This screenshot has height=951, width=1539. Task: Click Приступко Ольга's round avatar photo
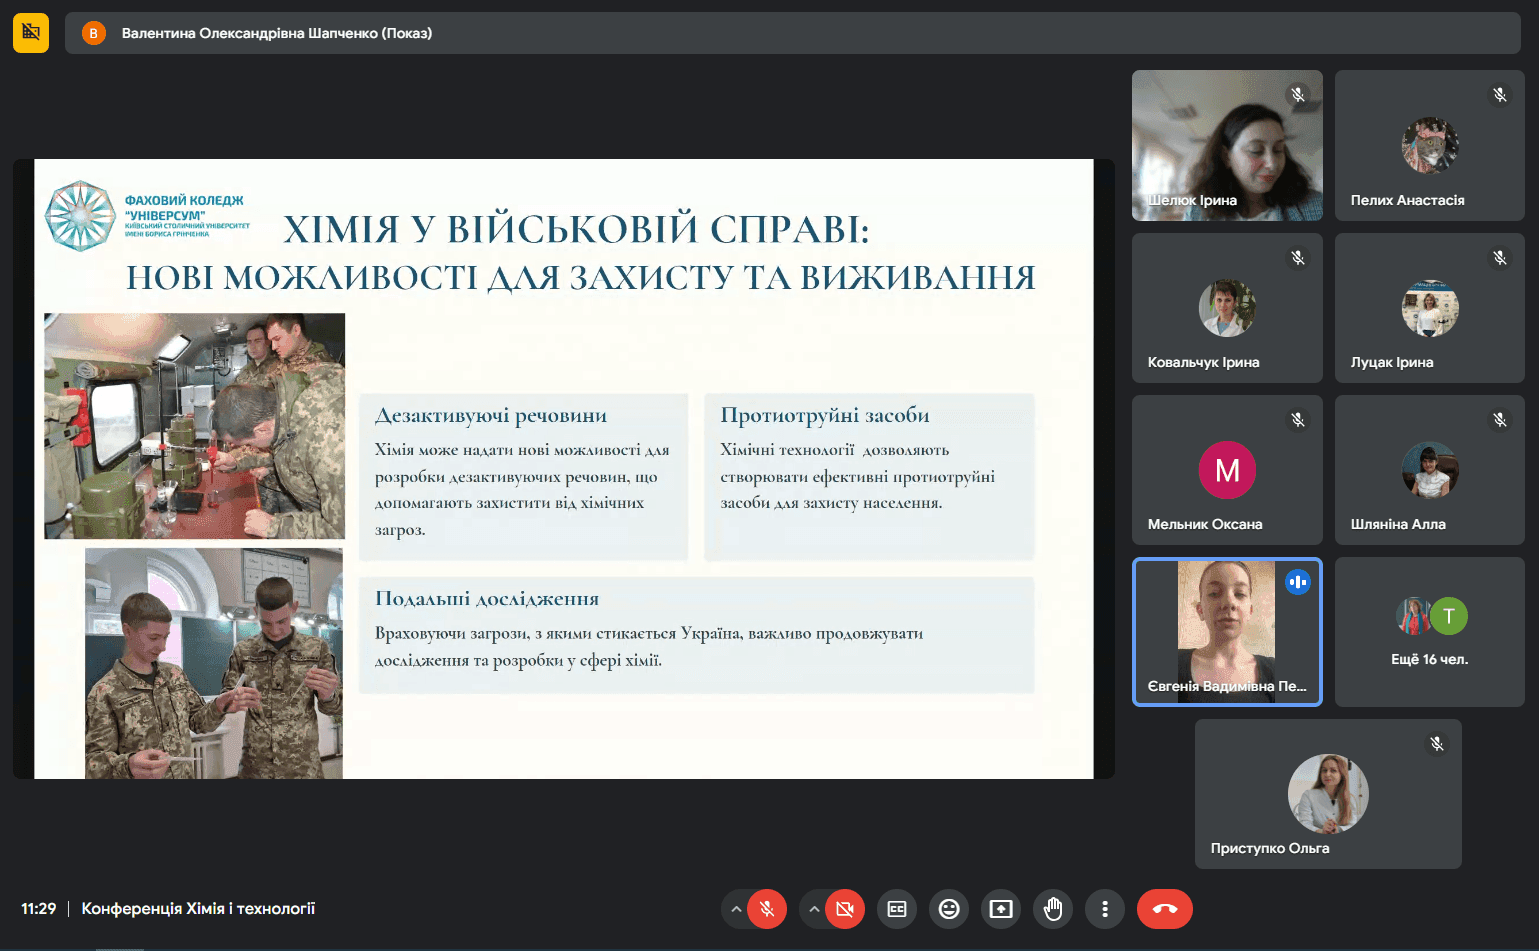tap(1328, 794)
